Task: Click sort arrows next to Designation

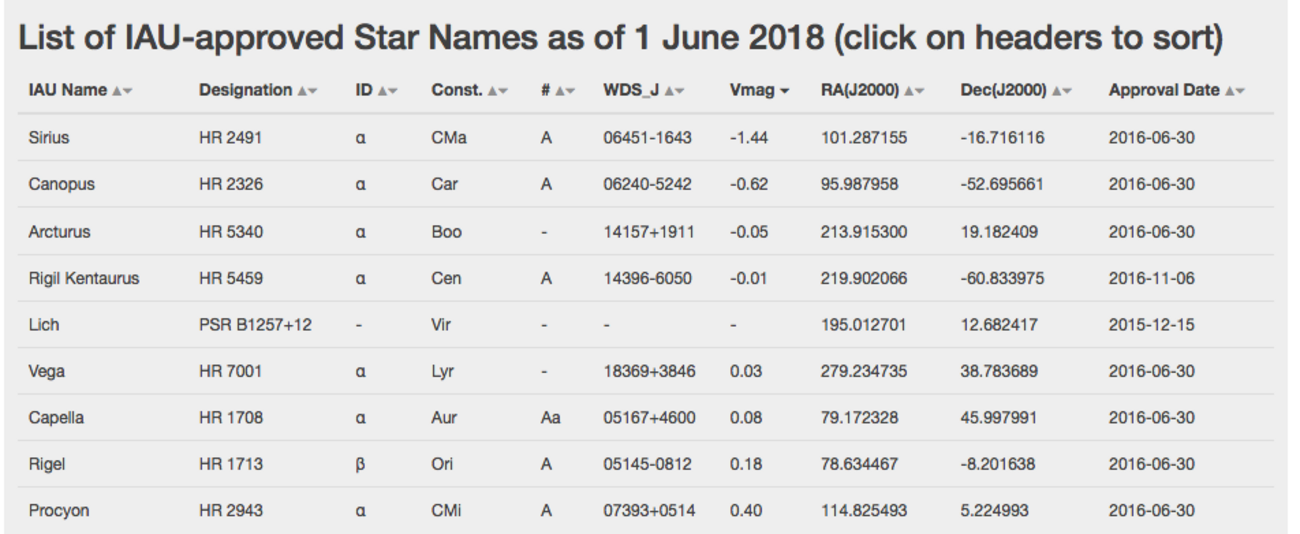Action: pyautogui.click(x=307, y=91)
